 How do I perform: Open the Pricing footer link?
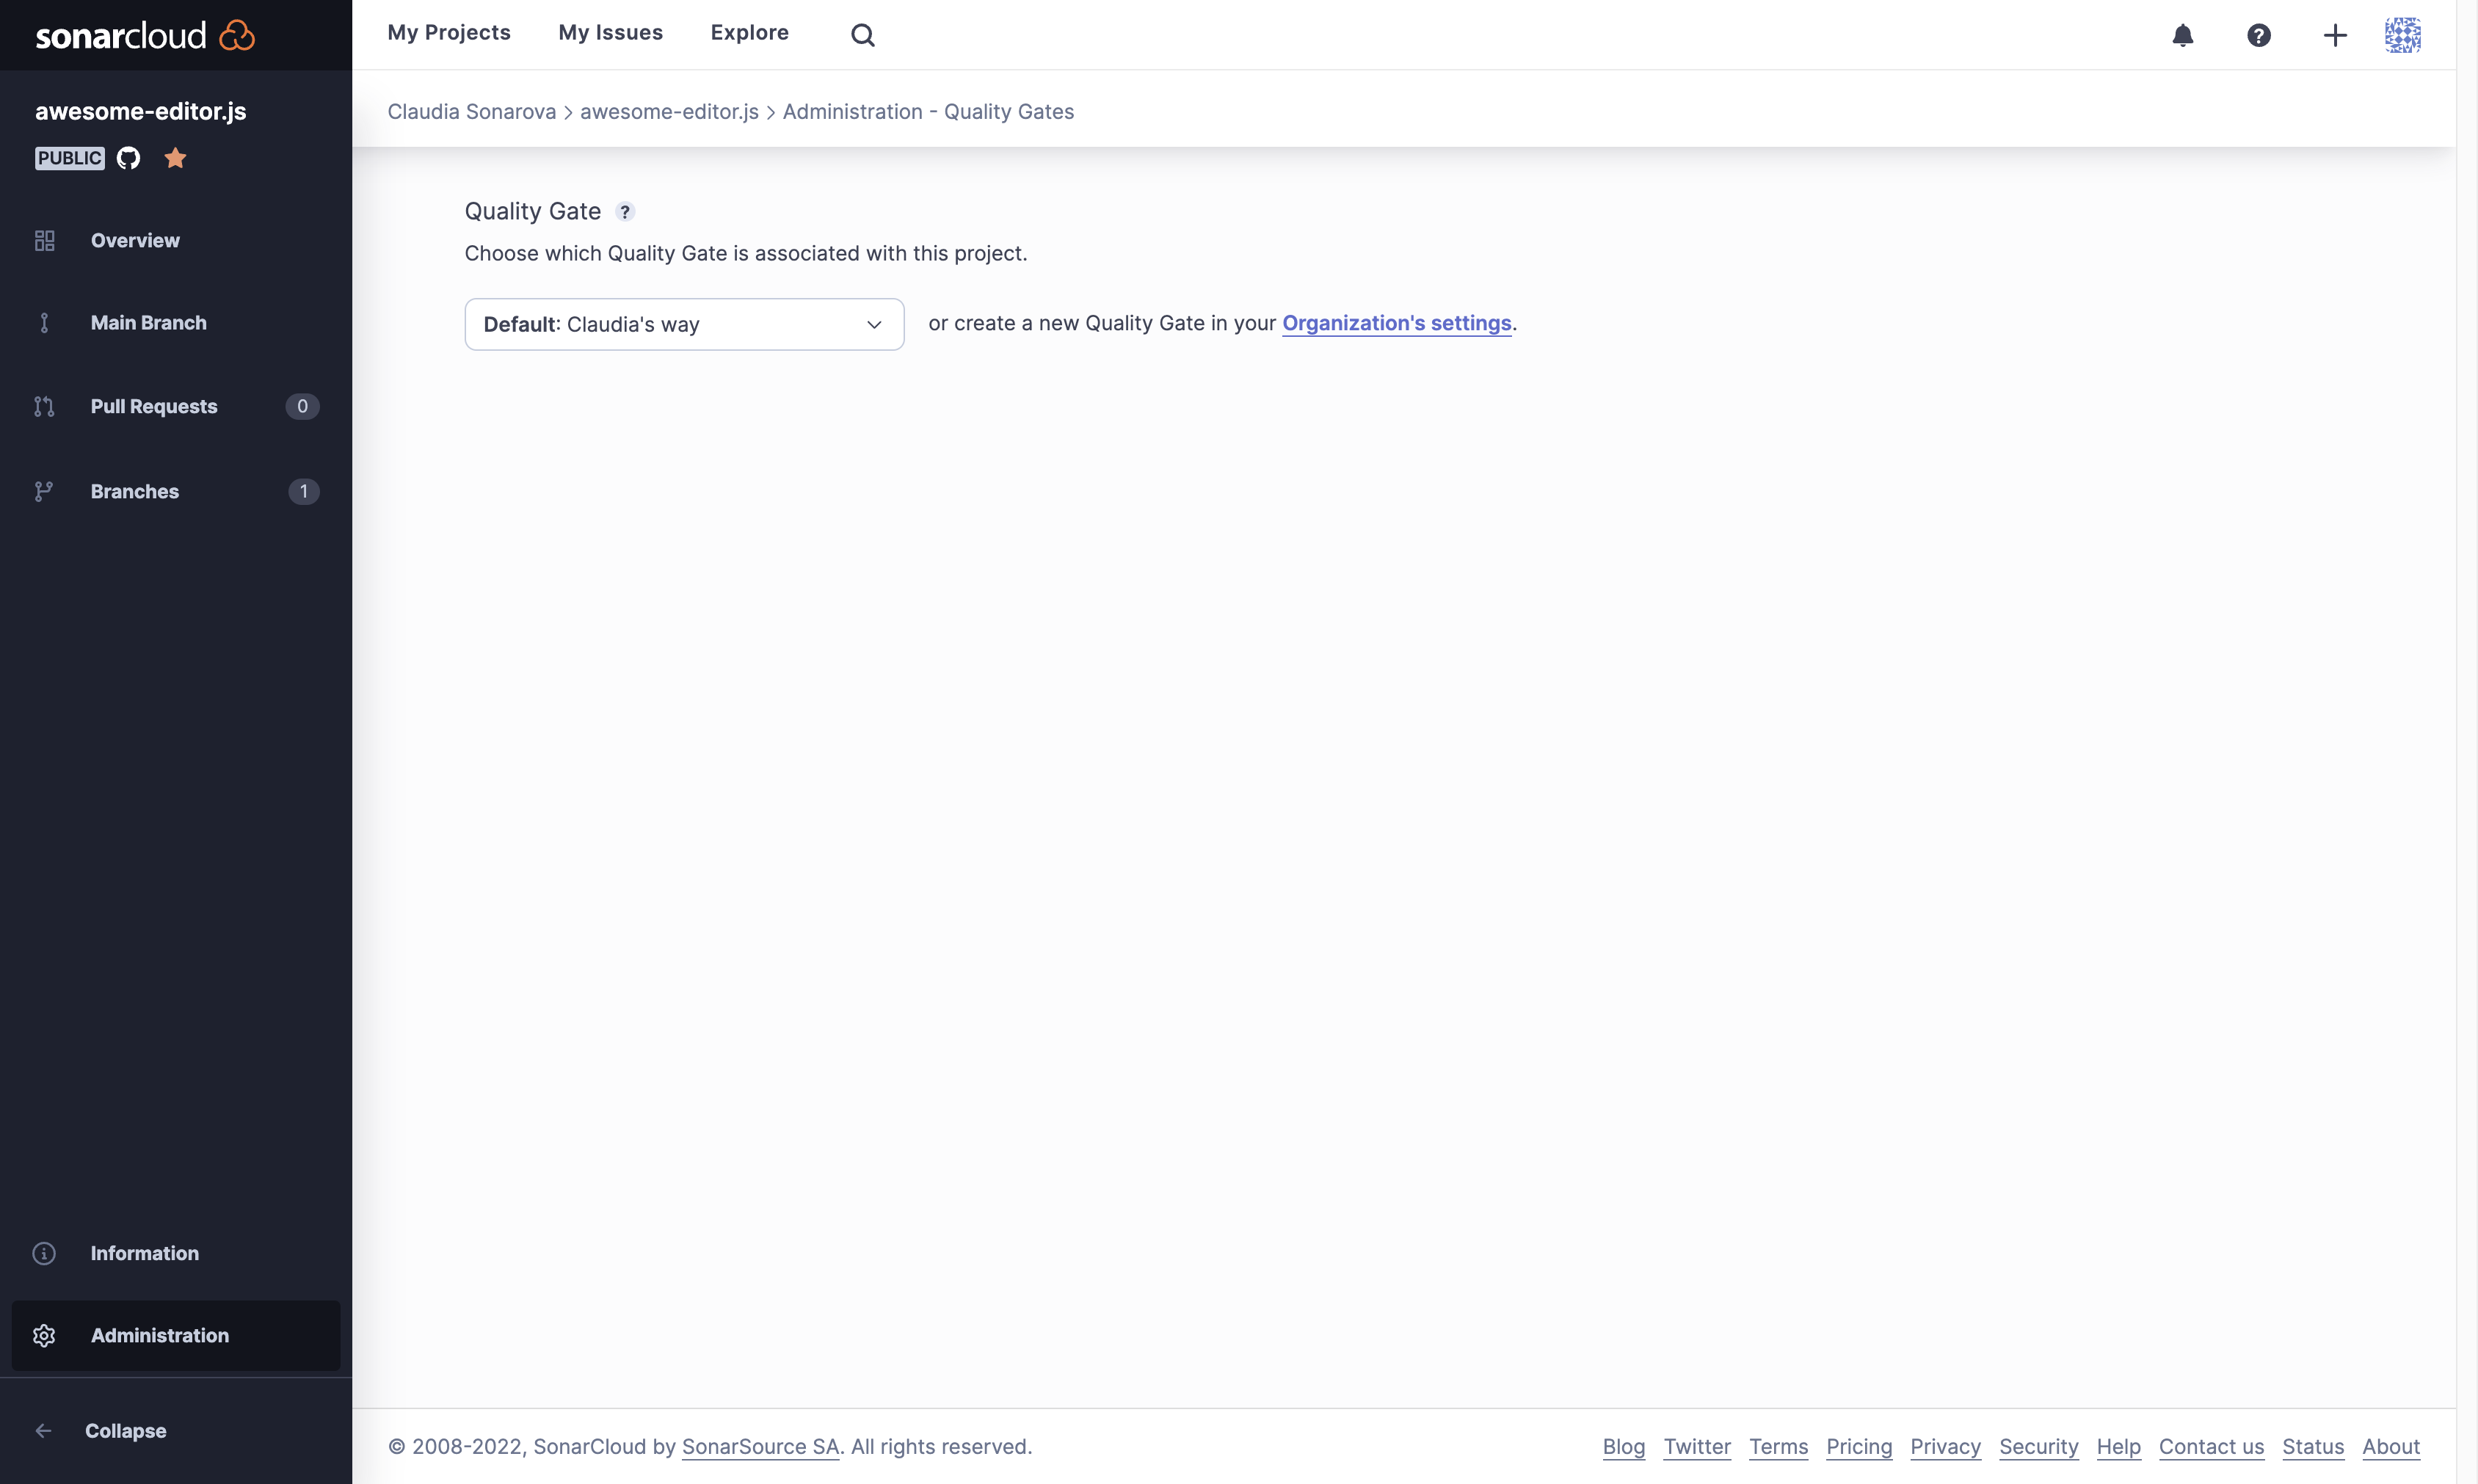[x=1859, y=1447]
